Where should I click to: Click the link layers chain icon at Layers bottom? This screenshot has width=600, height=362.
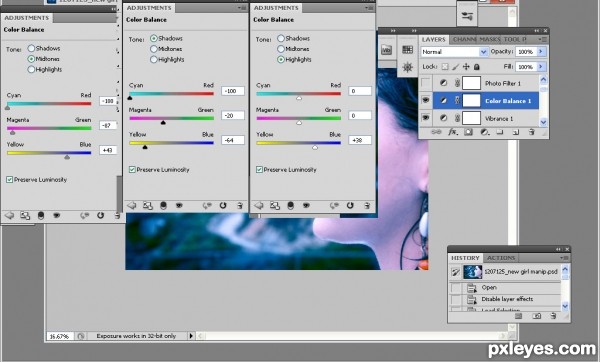436,132
